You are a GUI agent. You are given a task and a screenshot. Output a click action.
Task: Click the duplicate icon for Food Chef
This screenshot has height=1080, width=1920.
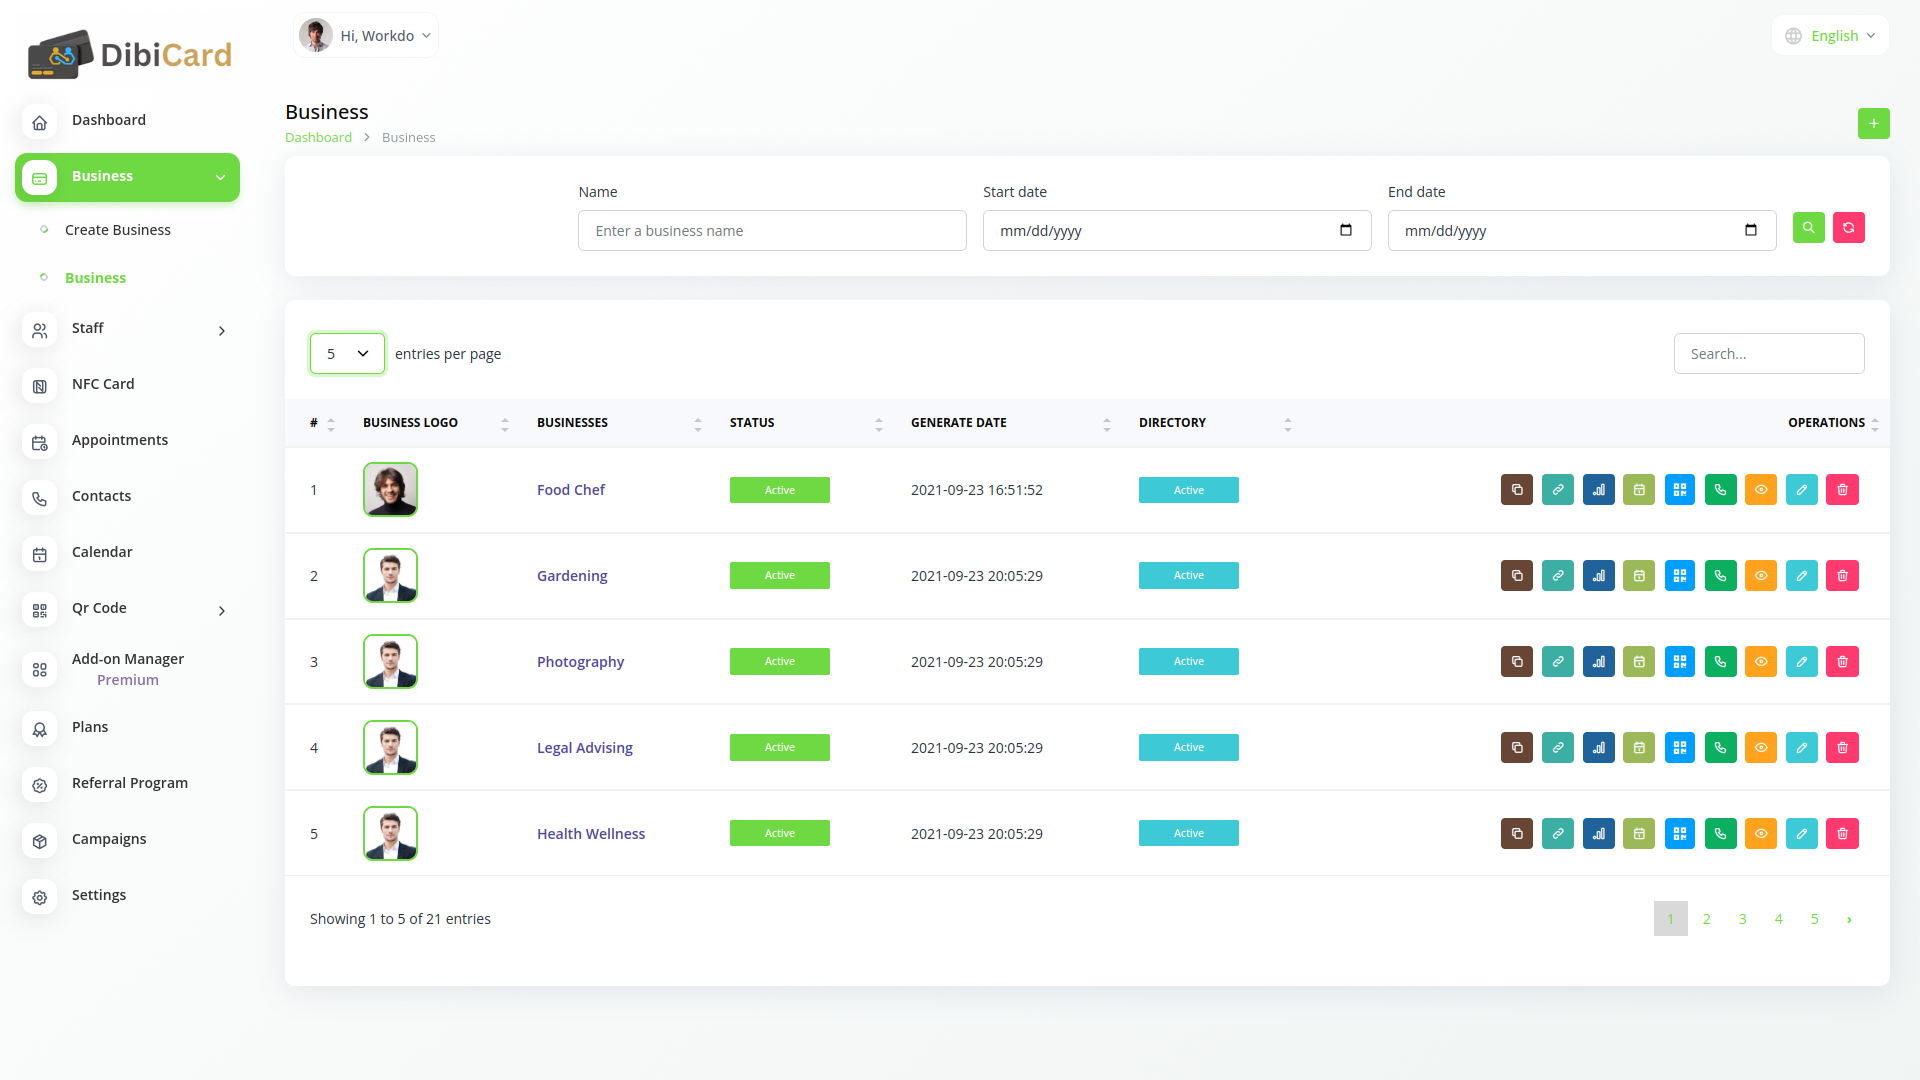(1516, 490)
